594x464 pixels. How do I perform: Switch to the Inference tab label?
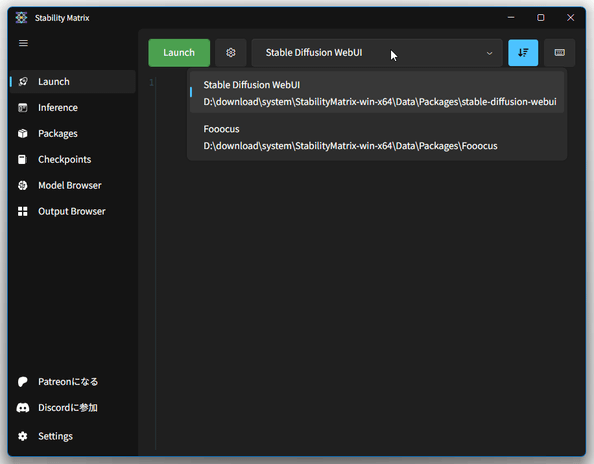tap(58, 108)
